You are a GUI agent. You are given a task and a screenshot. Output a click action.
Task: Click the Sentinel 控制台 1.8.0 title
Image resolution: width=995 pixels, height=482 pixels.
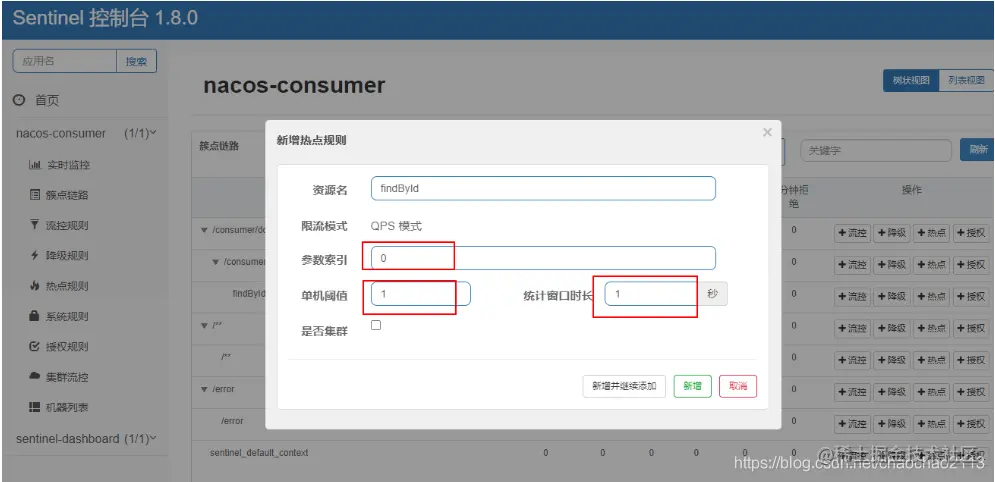point(105,18)
